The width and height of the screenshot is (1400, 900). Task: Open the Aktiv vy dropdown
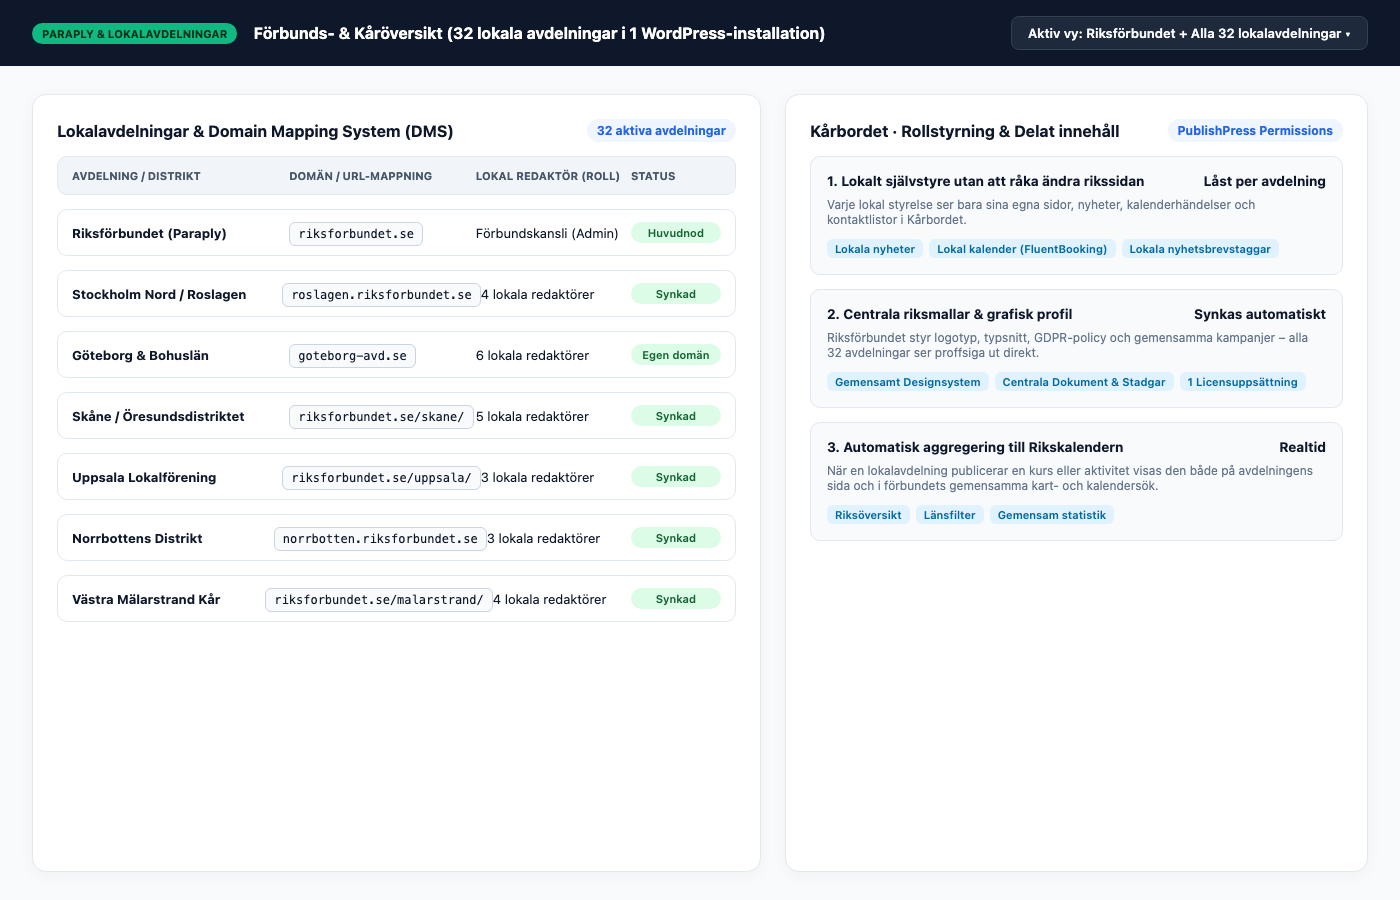tap(1189, 33)
